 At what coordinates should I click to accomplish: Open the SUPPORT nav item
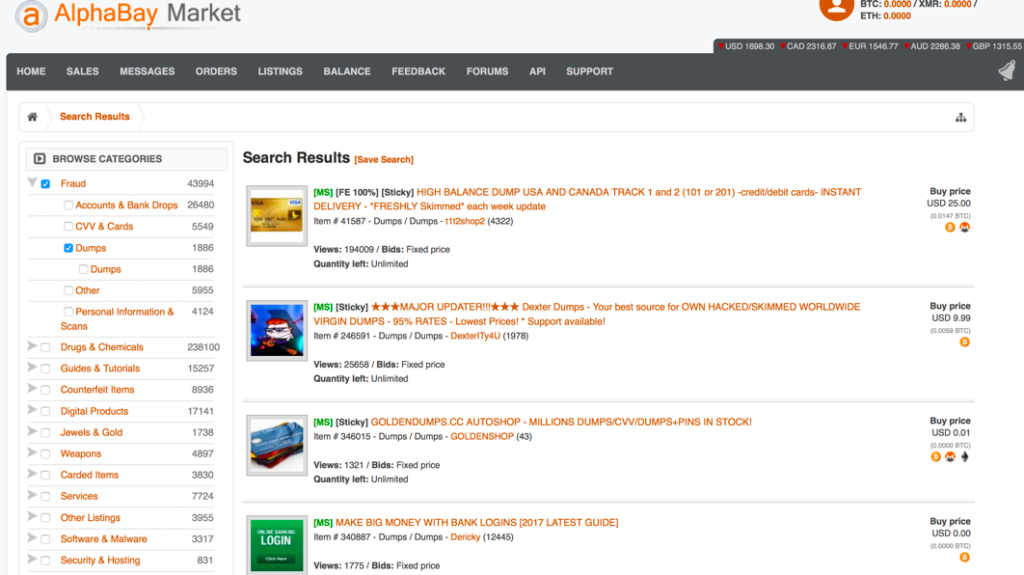tap(590, 71)
